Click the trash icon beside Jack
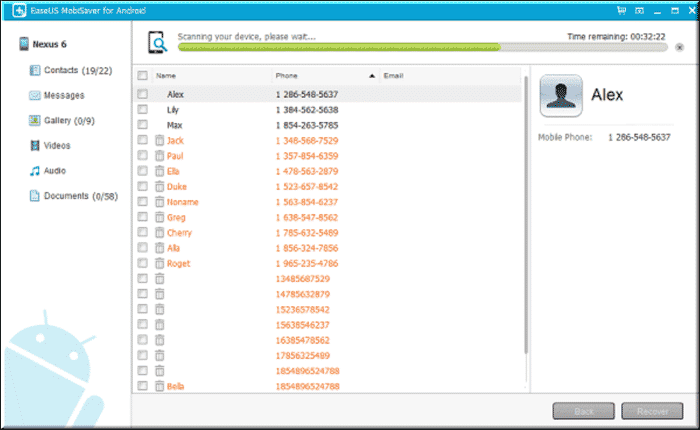 (x=159, y=141)
